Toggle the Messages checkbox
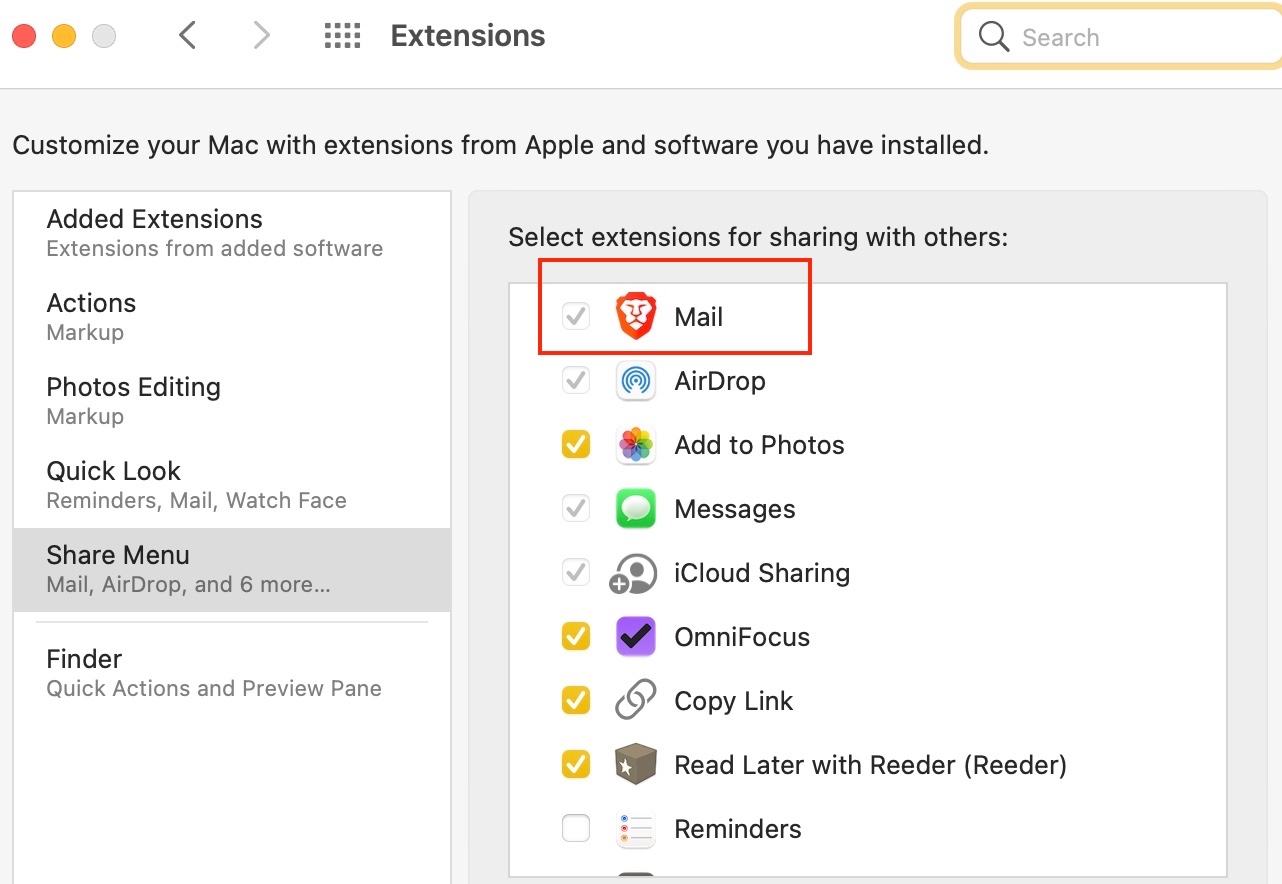This screenshot has height=884, width=1282. (x=576, y=509)
